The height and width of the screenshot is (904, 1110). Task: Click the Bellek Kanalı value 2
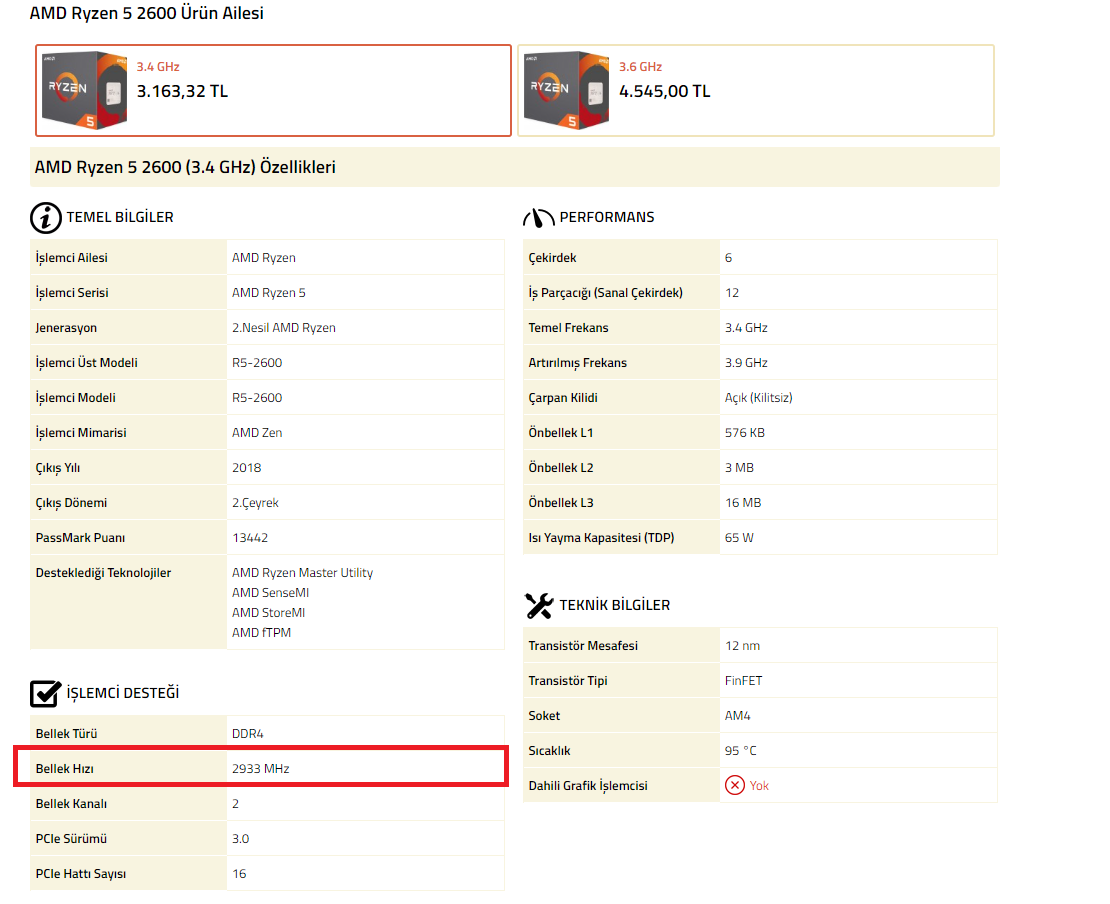coord(236,803)
